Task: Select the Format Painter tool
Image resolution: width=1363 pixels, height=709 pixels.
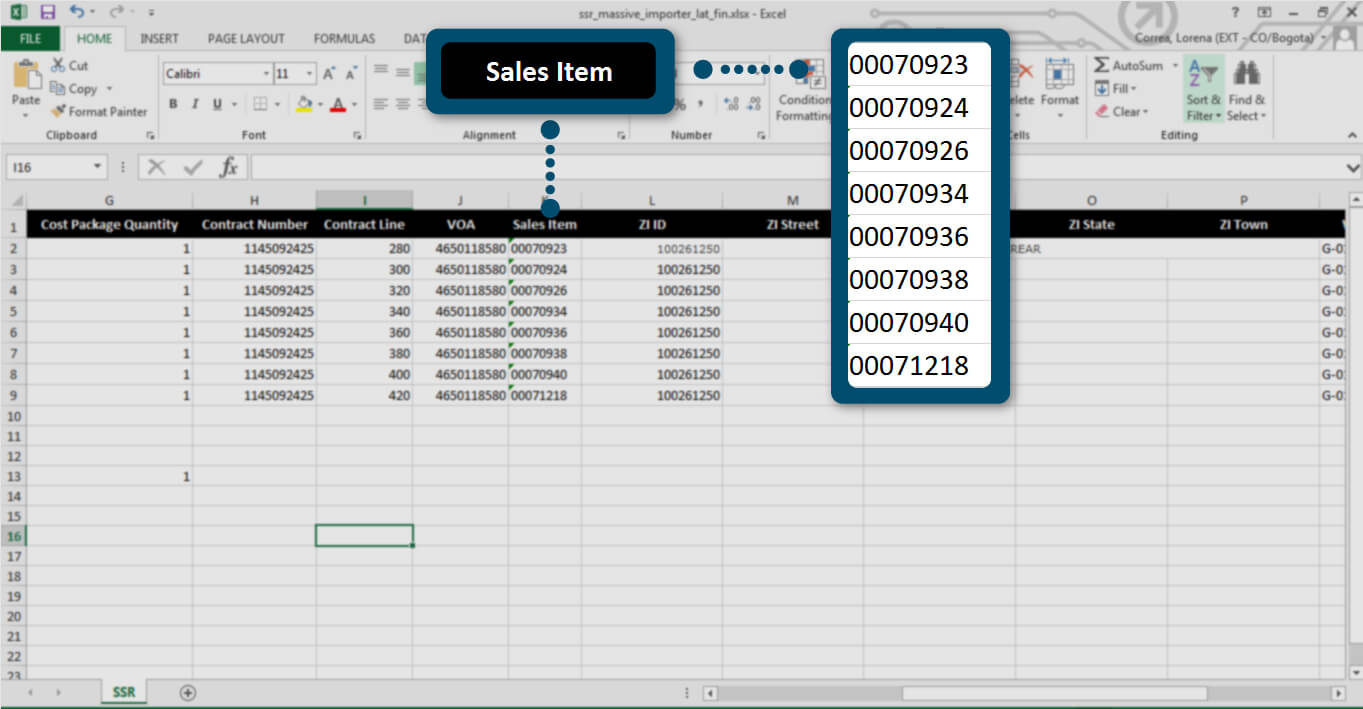Action: coord(99,112)
